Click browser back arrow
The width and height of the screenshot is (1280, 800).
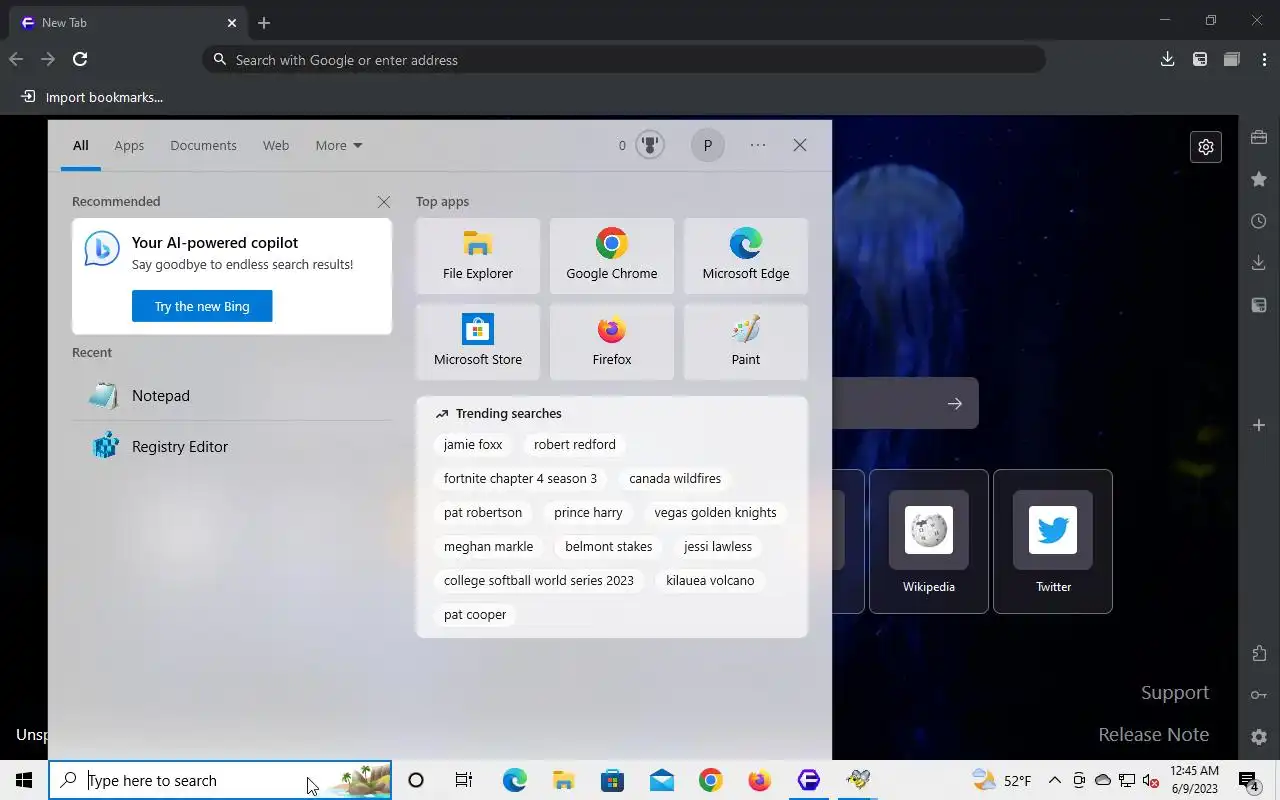(16, 60)
